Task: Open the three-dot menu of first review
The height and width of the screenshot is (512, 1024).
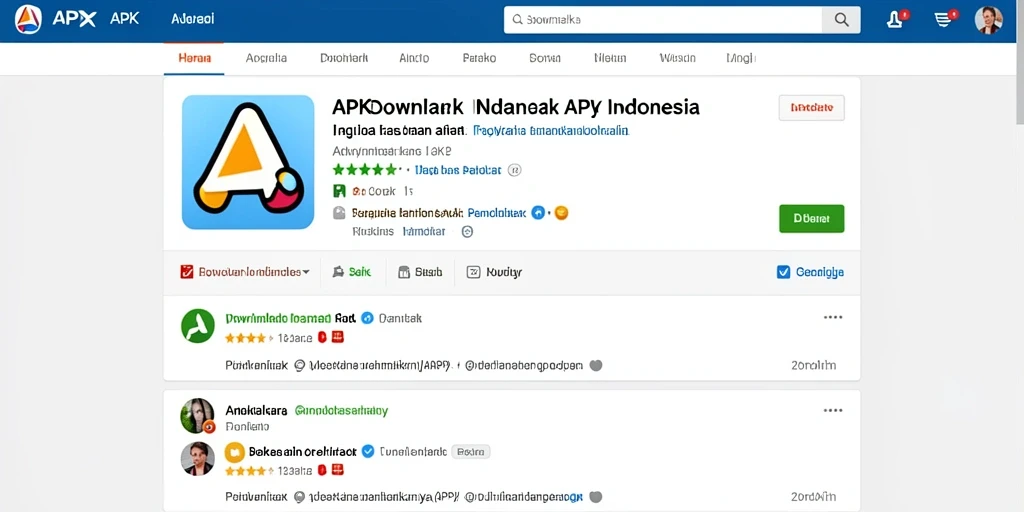Action: pyautogui.click(x=833, y=317)
